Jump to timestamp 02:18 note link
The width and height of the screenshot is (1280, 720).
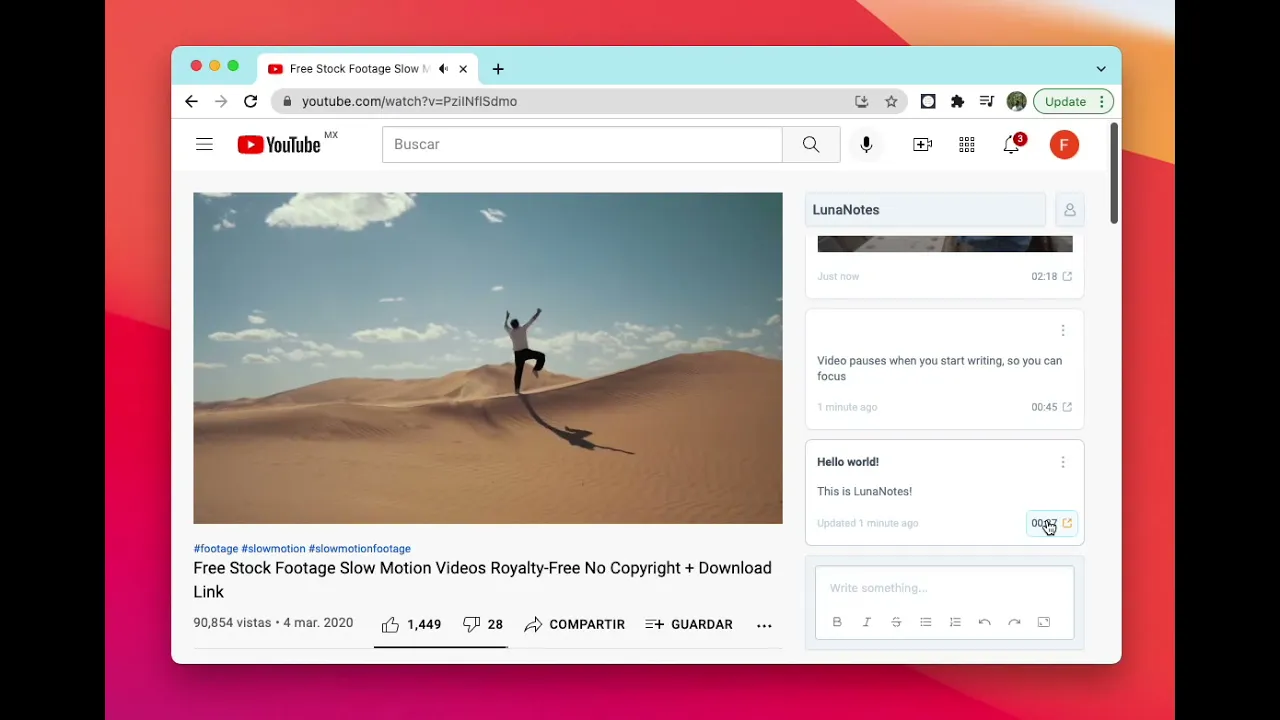coord(1051,276)
